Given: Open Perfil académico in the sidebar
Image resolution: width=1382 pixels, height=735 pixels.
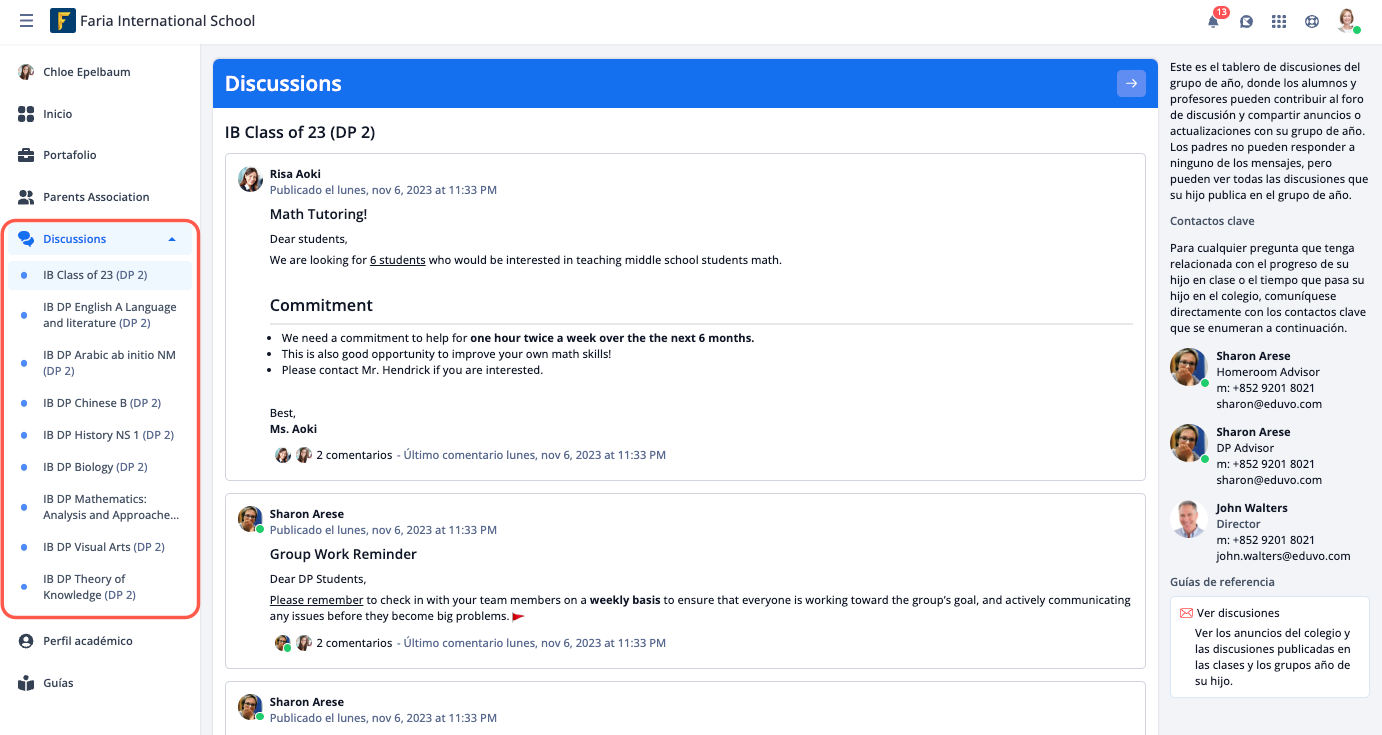Looking at the screenshot, I should pyautogui.click(x=88, y=641).
